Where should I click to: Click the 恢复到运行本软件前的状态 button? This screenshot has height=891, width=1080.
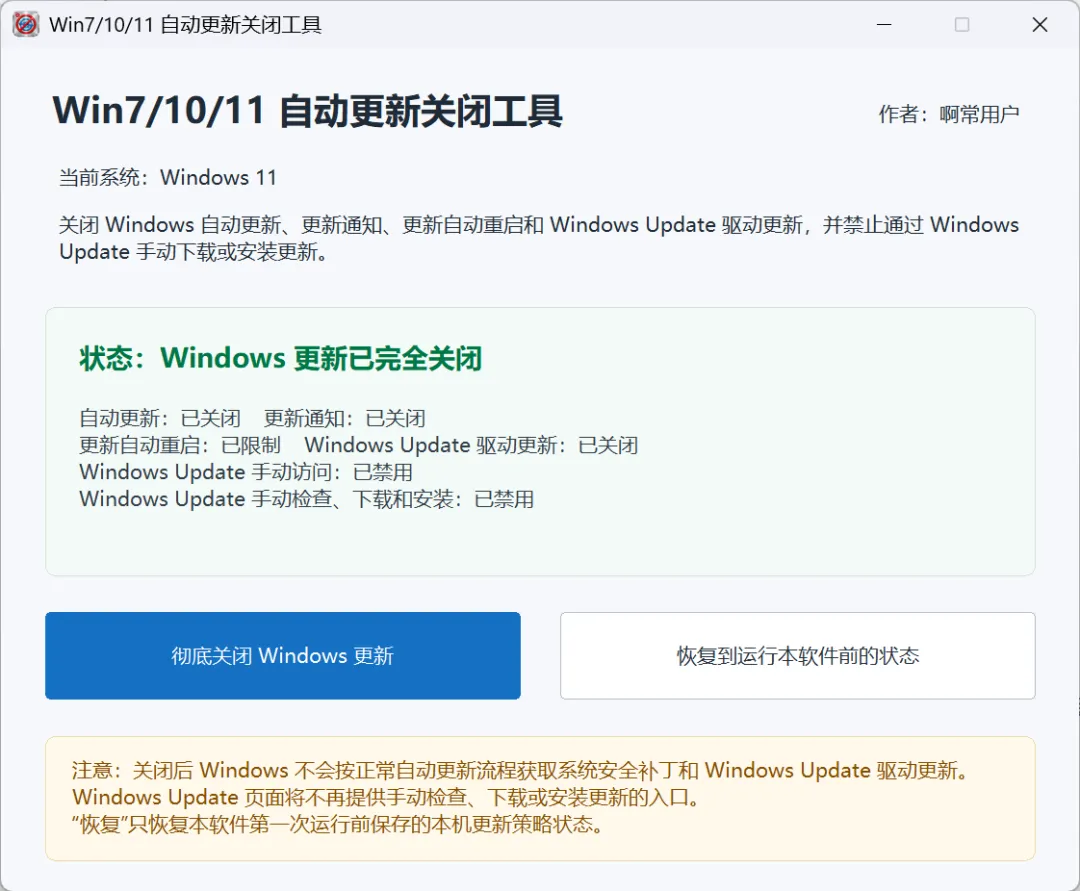click(798, 656)
